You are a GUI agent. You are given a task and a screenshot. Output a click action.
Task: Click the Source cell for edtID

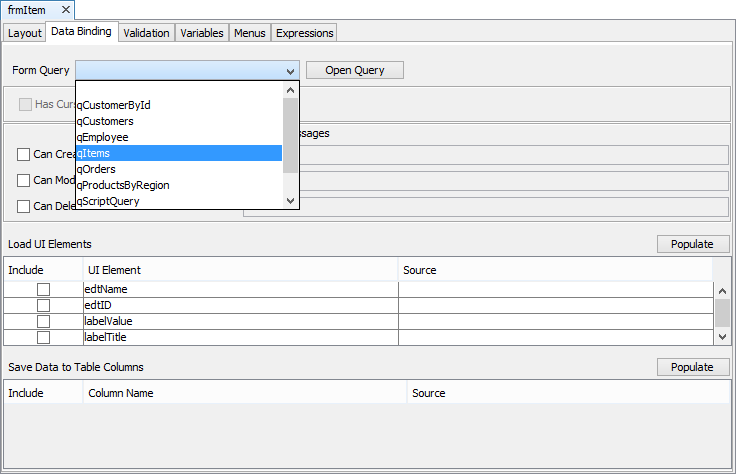click(555, 305)
